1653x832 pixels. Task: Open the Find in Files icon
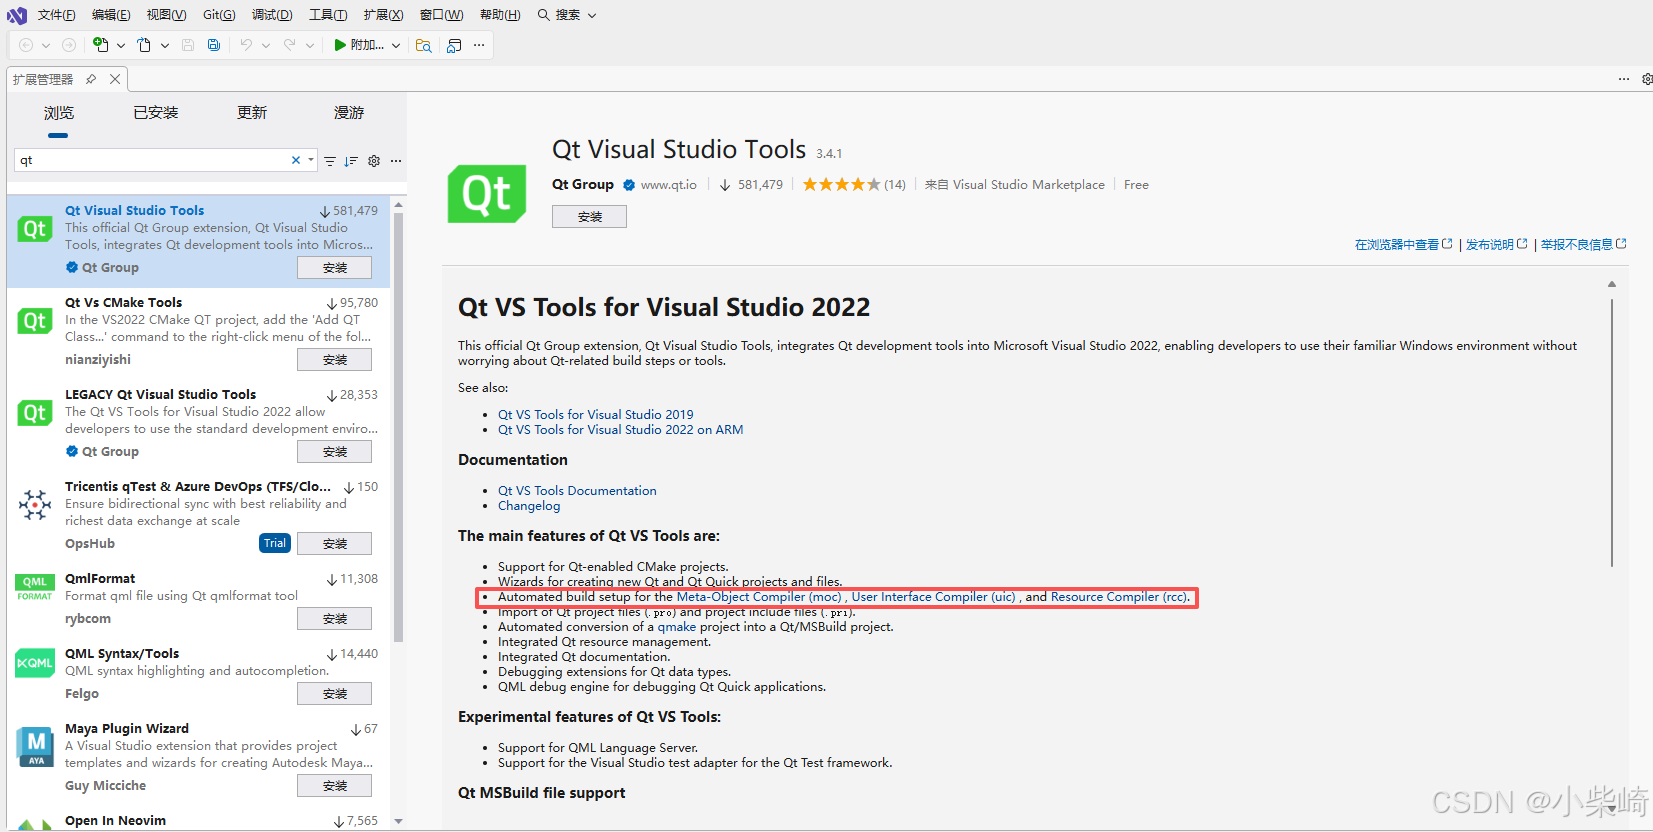point(424,45)
